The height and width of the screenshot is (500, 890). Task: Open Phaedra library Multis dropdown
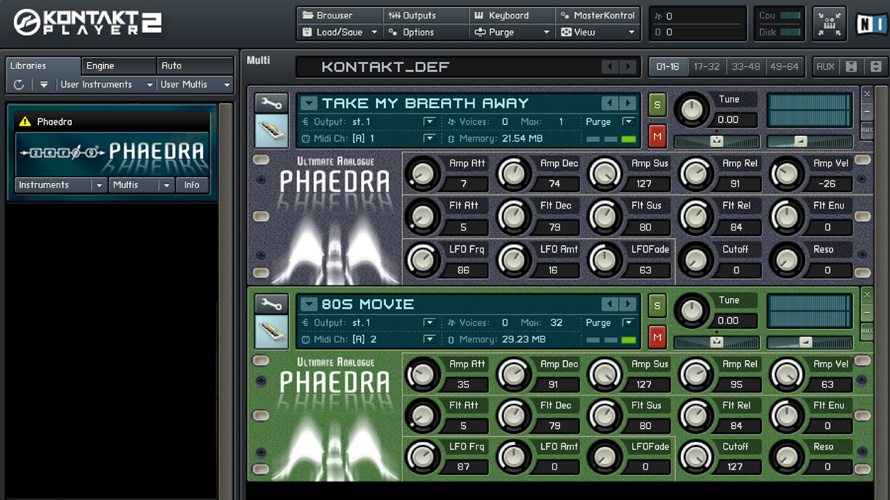pos(141,185)
